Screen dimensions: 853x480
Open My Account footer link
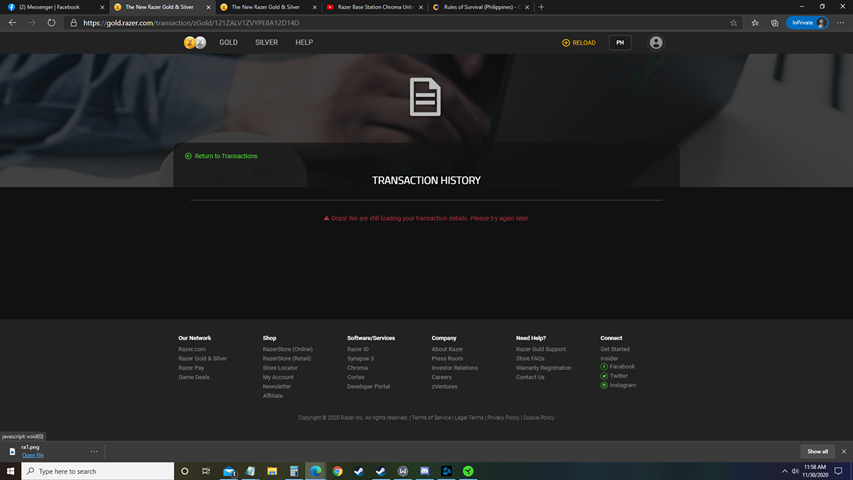click(x=278, y=377)
